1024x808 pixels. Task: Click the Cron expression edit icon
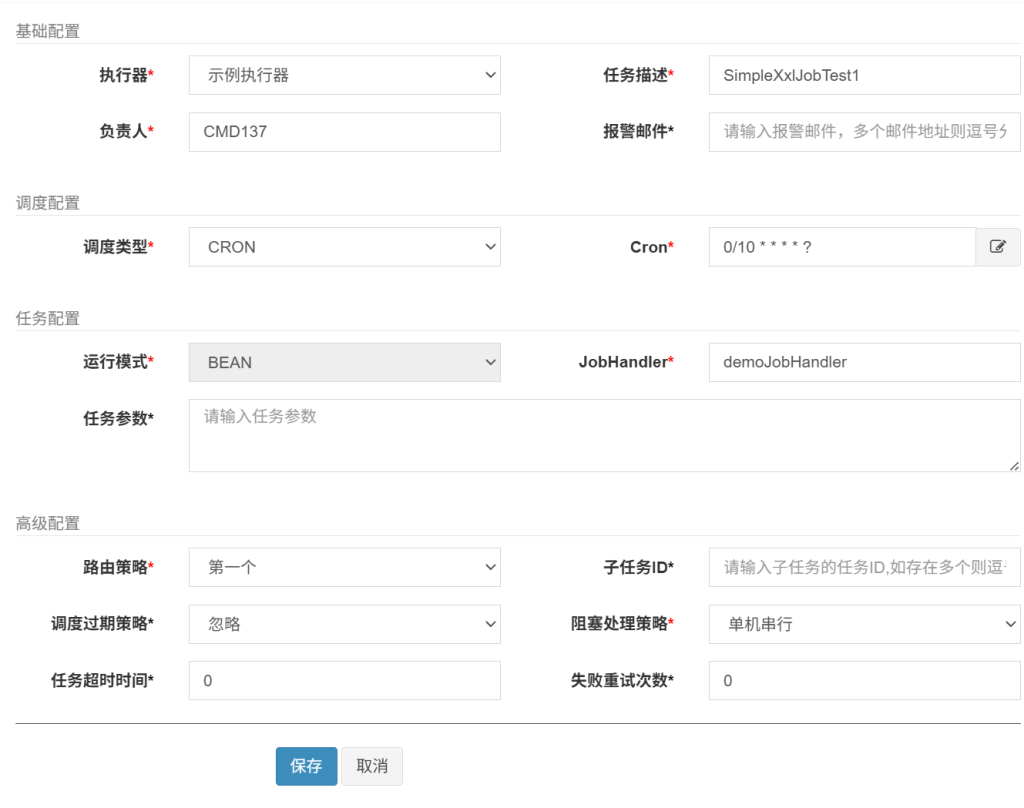[997, 247]
